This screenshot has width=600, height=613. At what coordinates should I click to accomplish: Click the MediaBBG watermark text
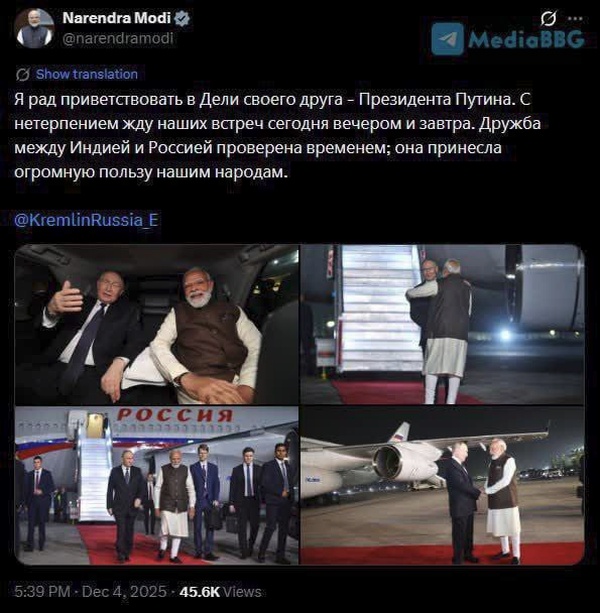527,39
